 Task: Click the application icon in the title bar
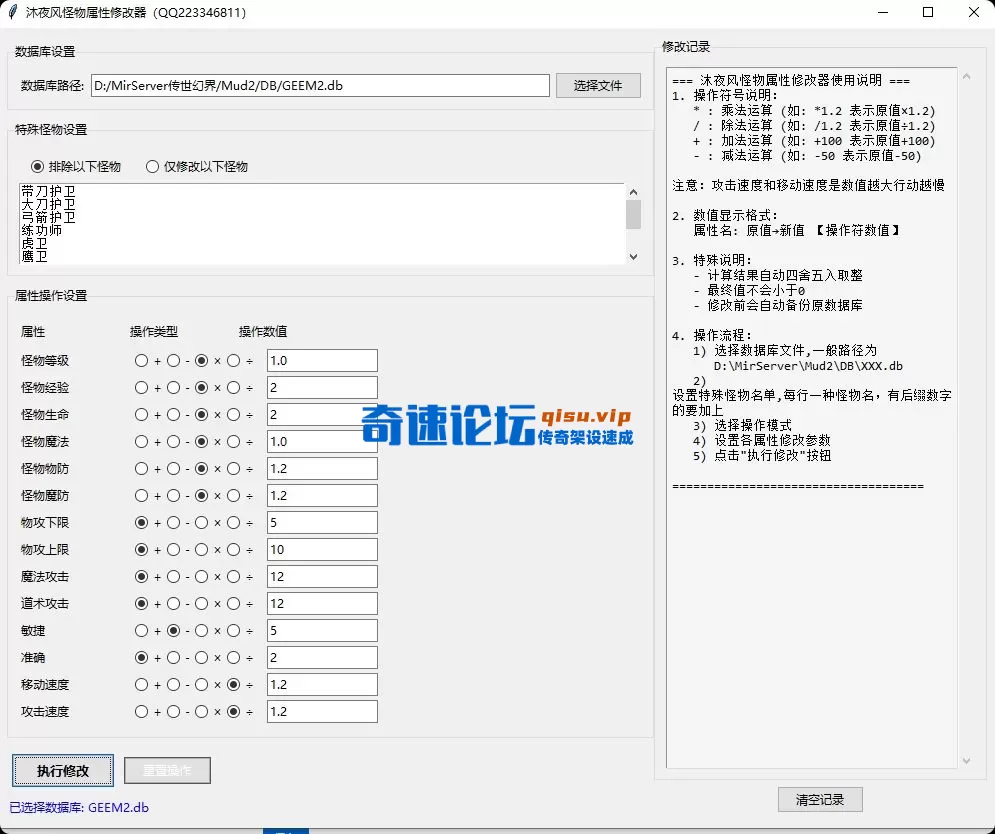[x=15, y=13]
